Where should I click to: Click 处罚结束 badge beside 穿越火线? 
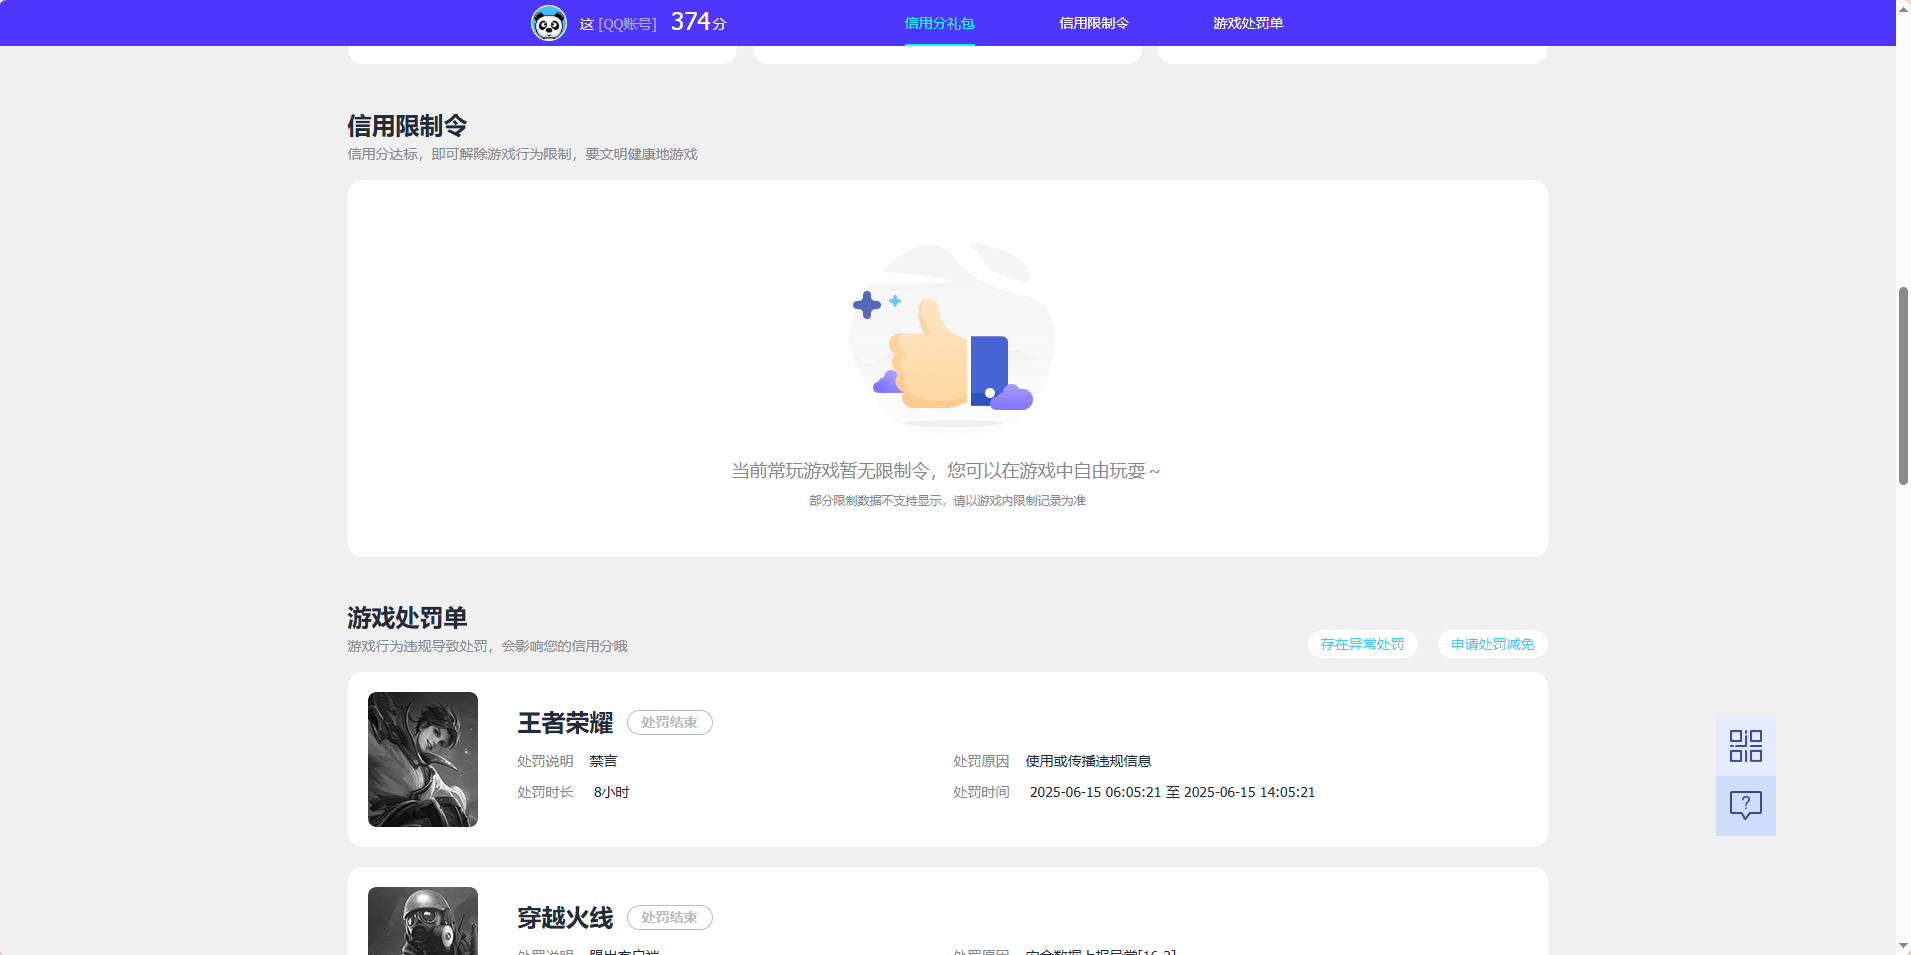click(x=670, y=917)
